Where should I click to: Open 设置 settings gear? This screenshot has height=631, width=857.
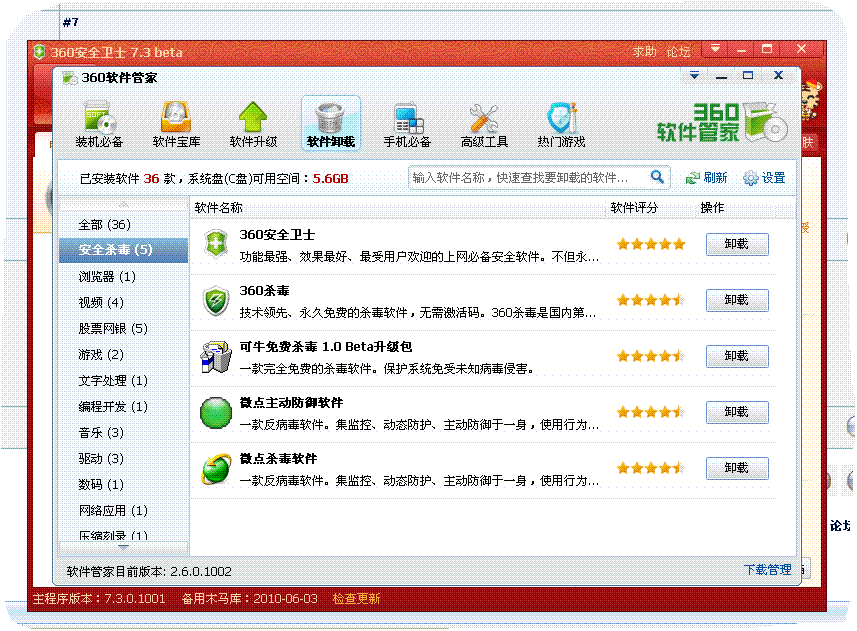point(751,178)
